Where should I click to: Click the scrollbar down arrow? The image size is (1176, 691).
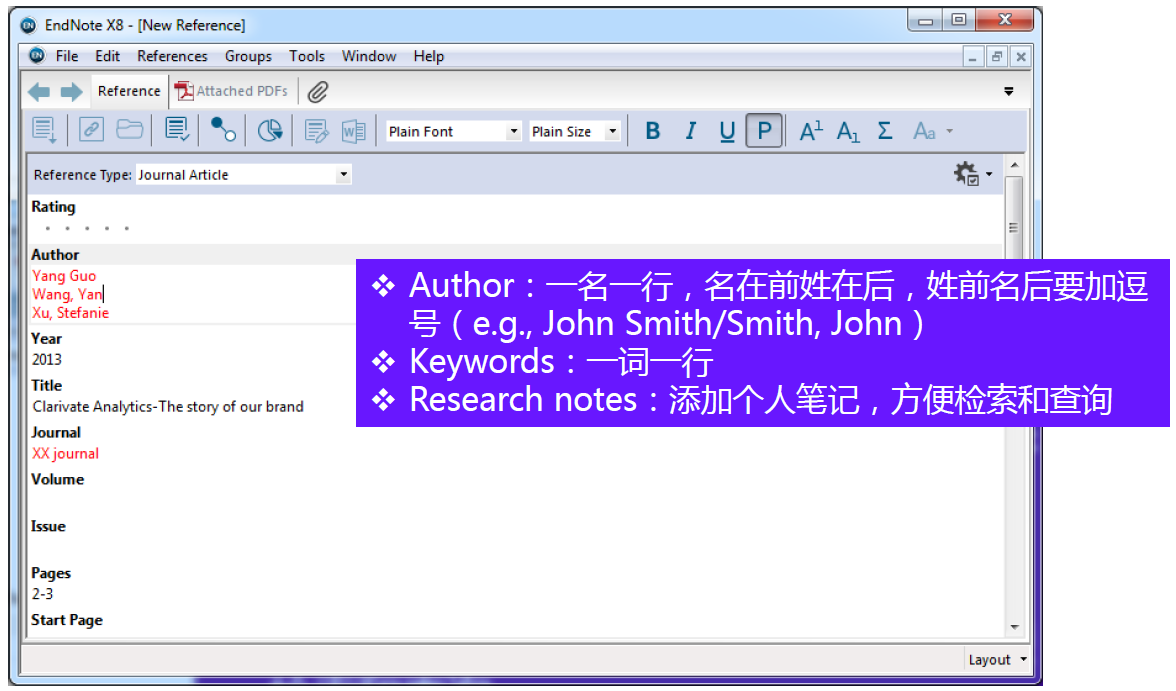(1014, 627)
